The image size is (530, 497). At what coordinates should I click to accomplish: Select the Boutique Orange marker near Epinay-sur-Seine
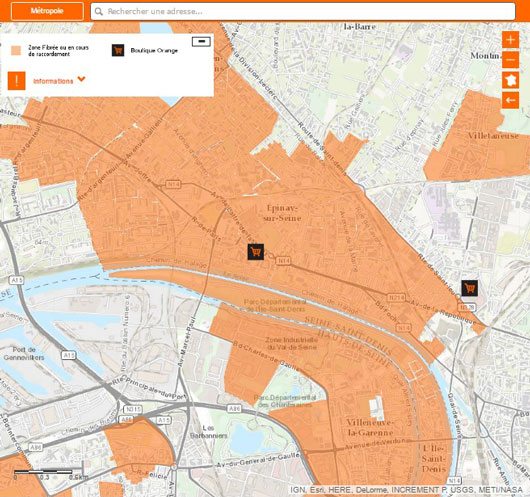(256, 252)
